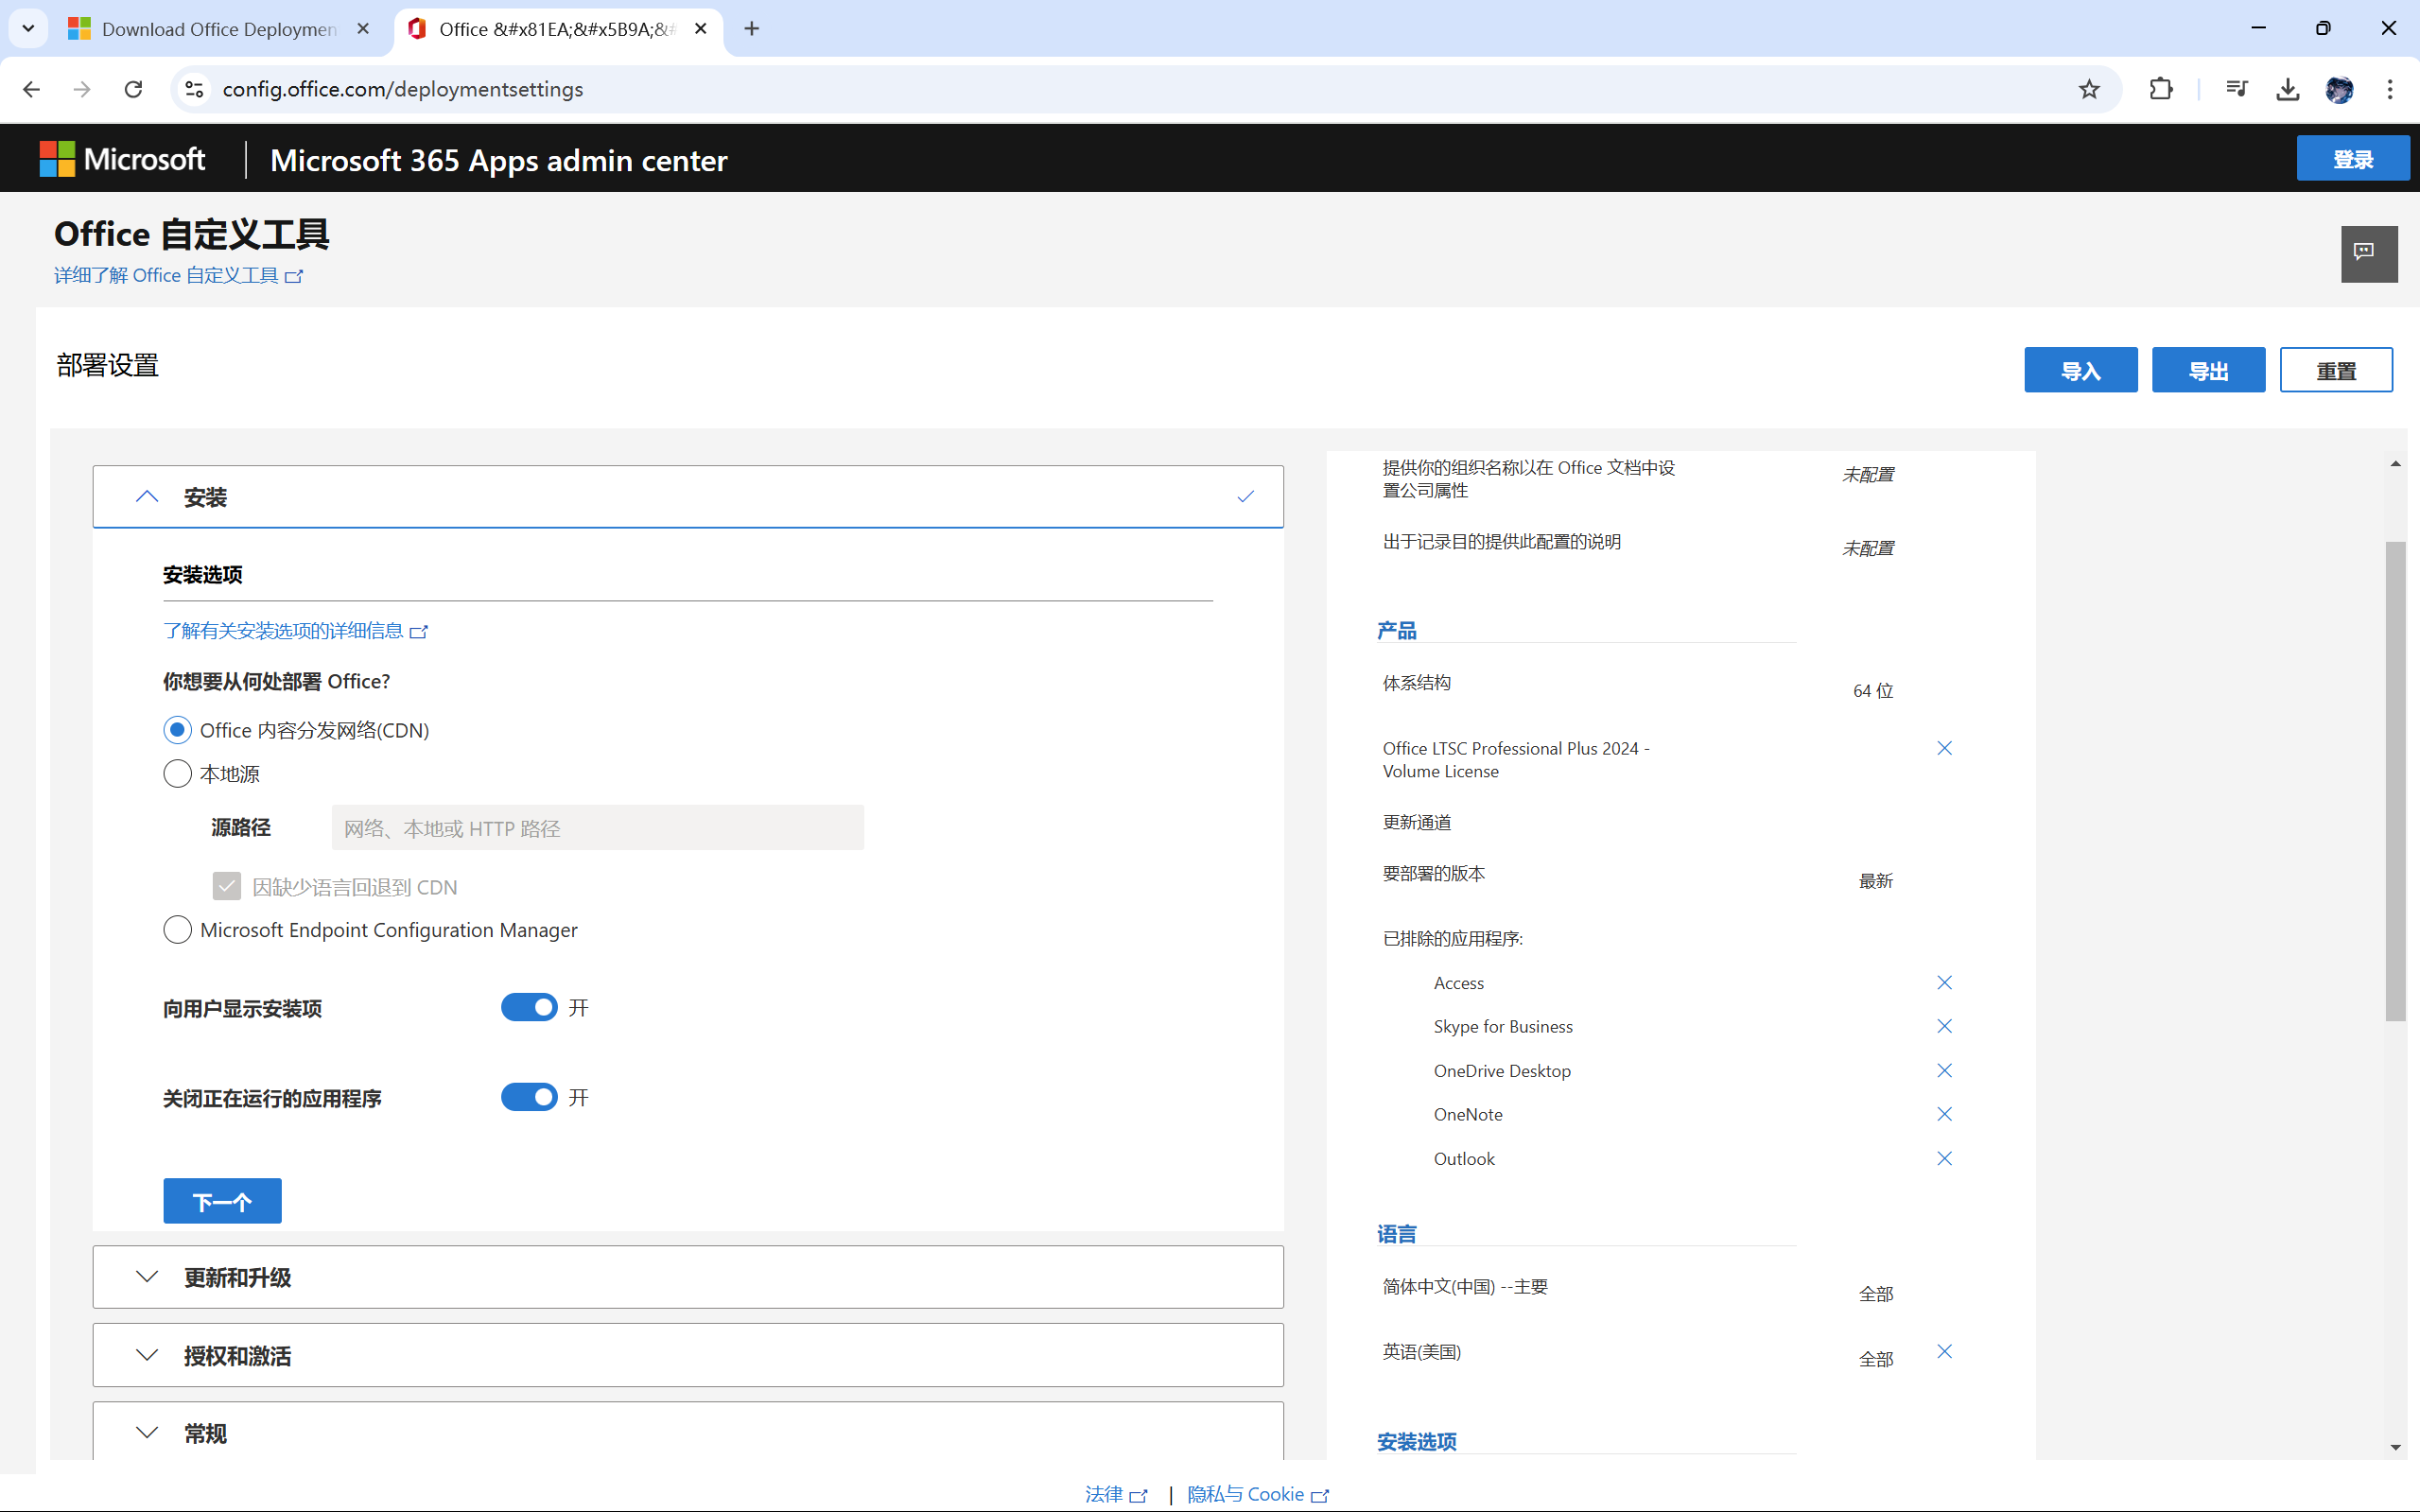
Task: Open 了解有关安装选项的详细信息 link
Action: coord(295,631)
